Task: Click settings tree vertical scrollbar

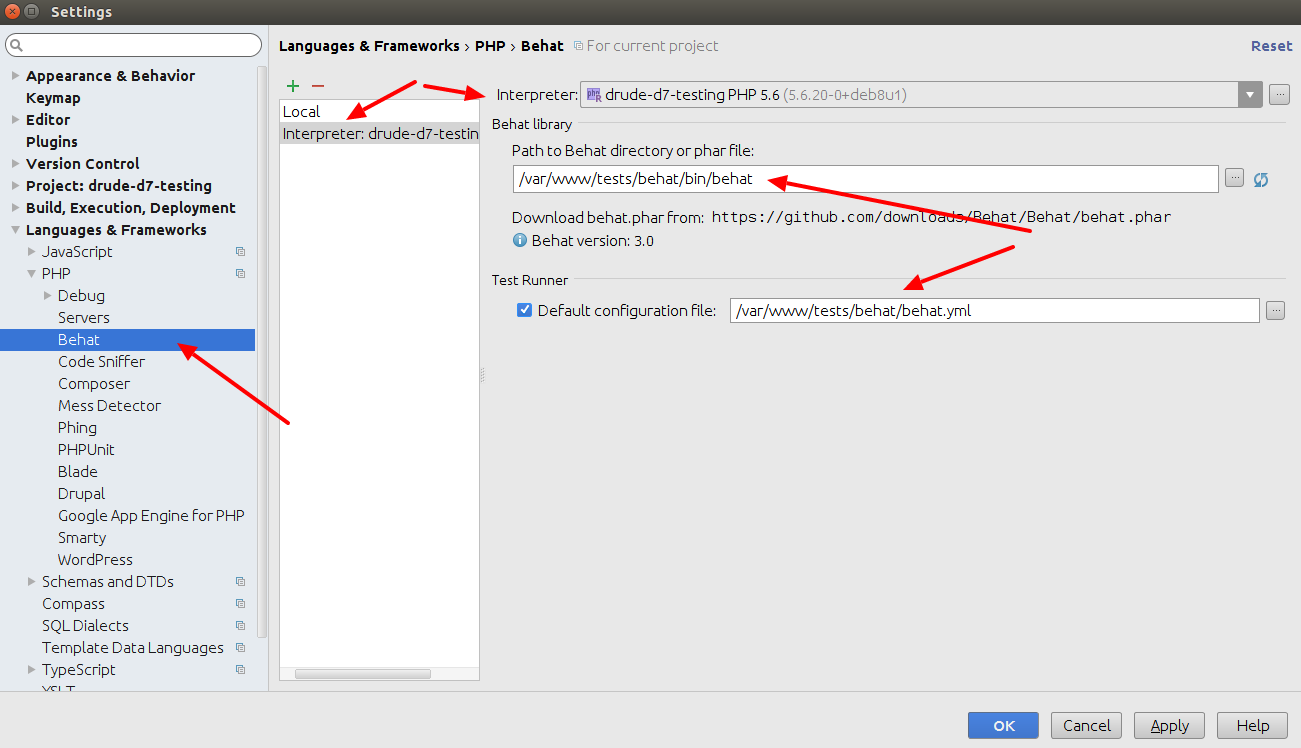Action: [263, 350]
